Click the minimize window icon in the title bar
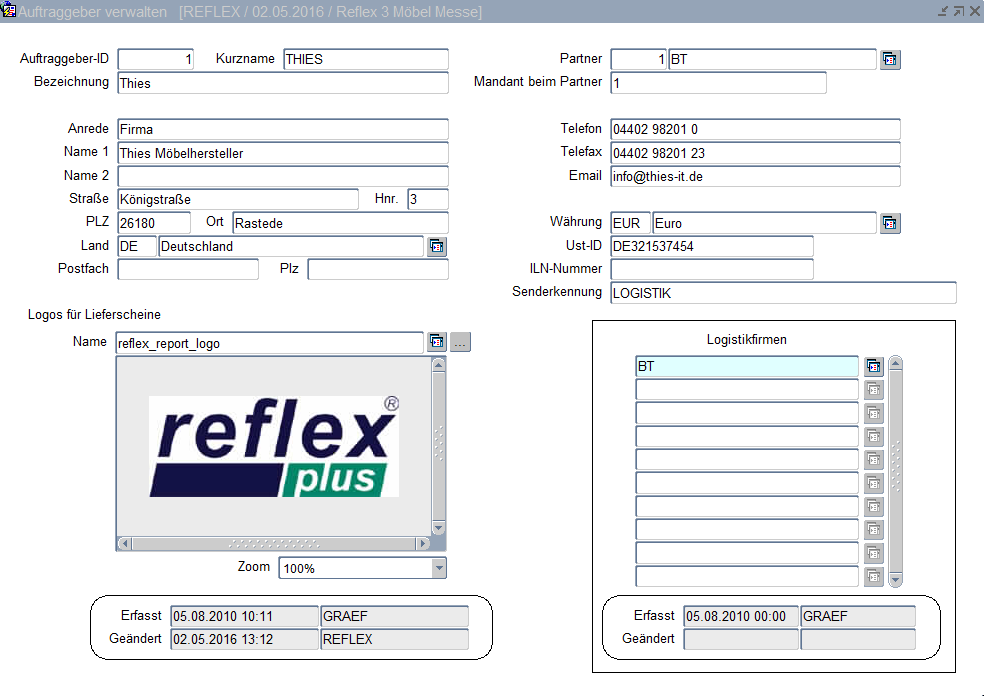Screen dimensions: 984x696 tap(942, 11)
